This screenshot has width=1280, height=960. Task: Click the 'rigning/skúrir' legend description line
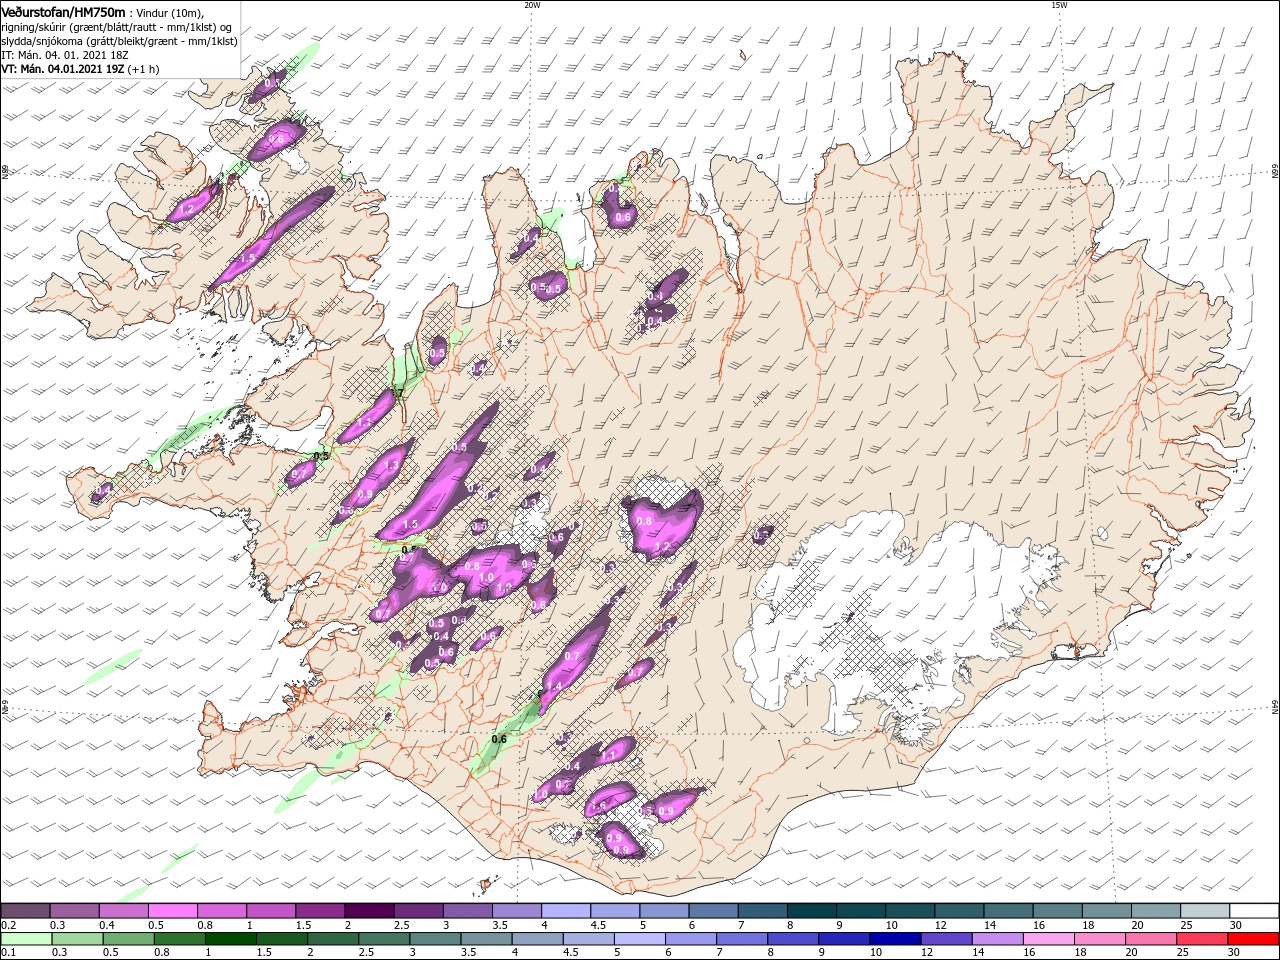pos(117,27)
